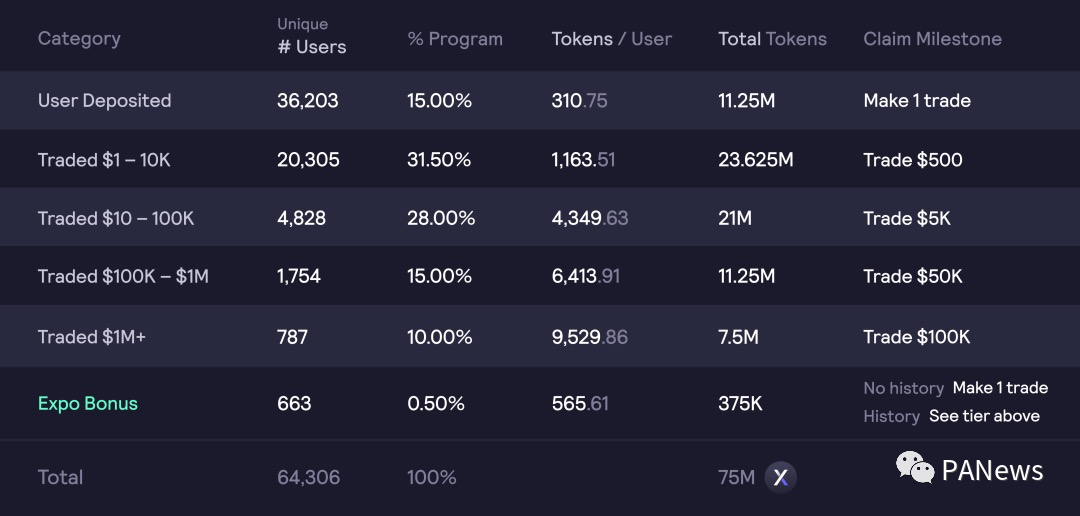Click the 375K total tokens value
Image resolution: width=1080 pixels, height=516 pixels.
tap(740, 404)
